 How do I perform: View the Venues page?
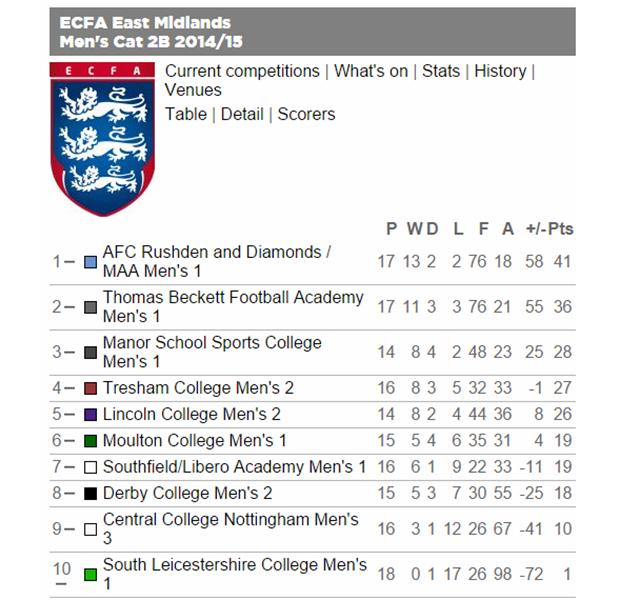point(193,91)
